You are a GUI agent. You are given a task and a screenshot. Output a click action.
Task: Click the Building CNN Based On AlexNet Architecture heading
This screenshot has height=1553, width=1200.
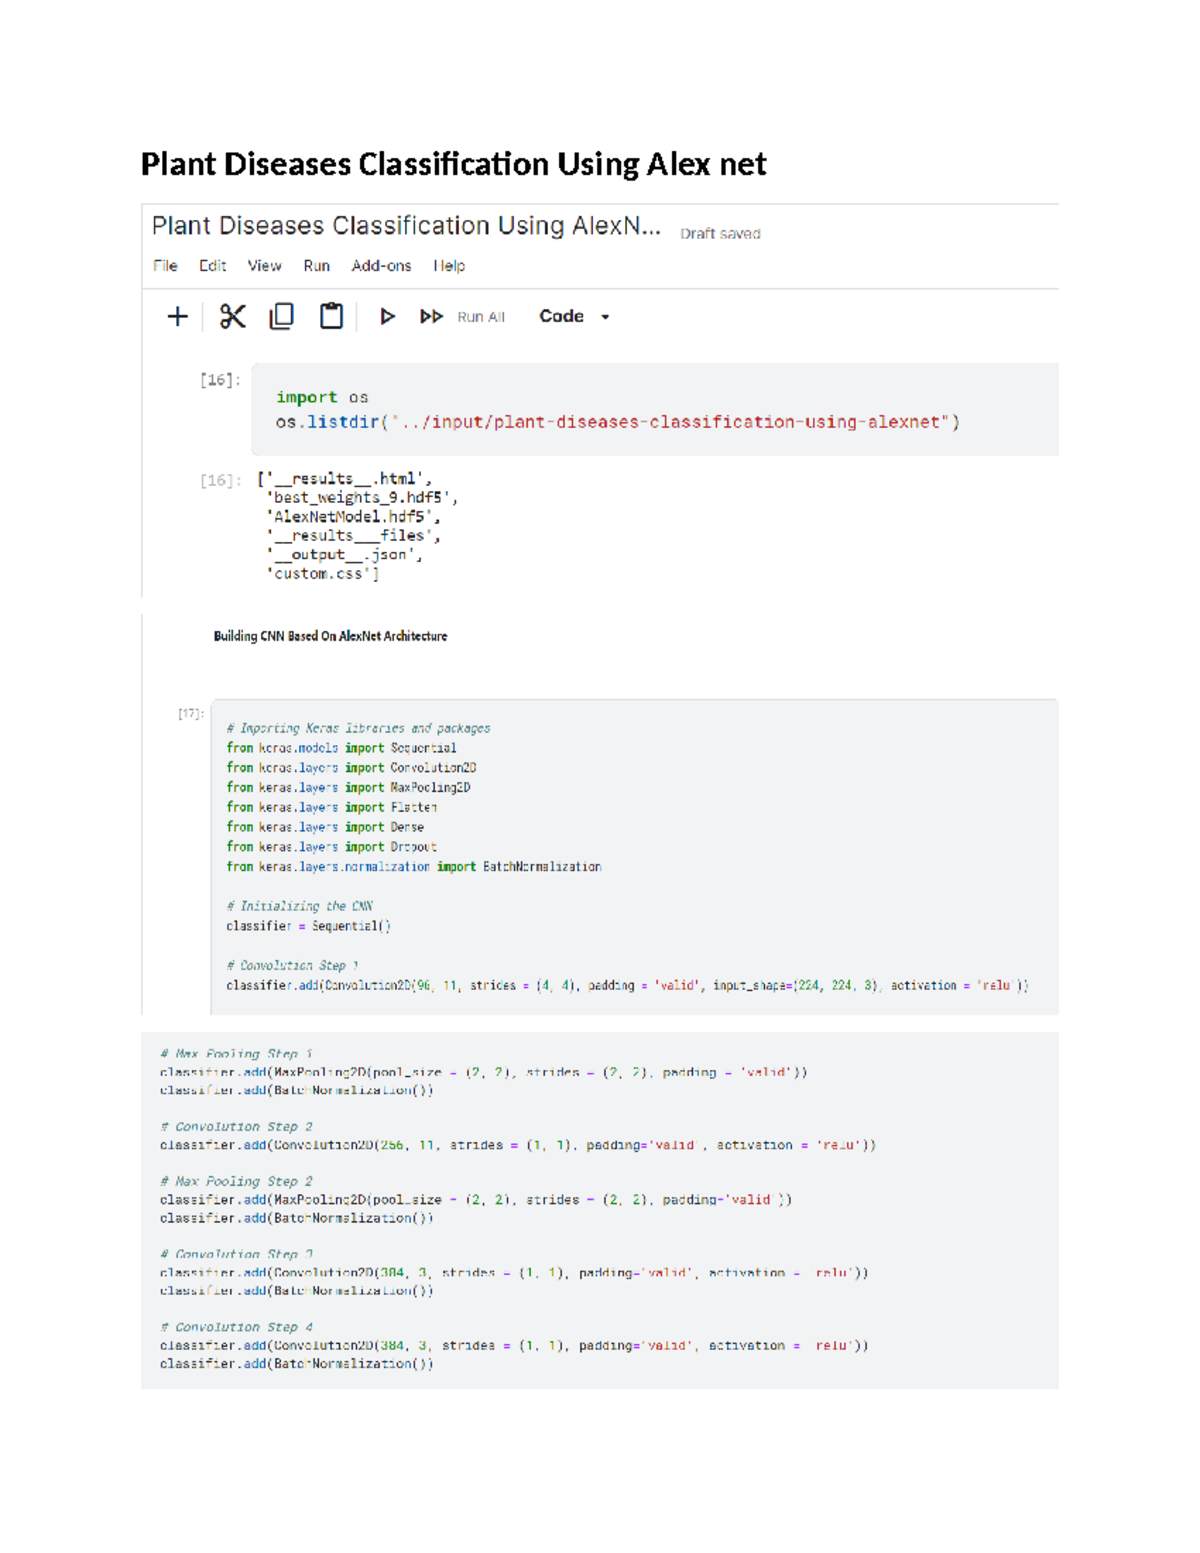click(330, 636)
